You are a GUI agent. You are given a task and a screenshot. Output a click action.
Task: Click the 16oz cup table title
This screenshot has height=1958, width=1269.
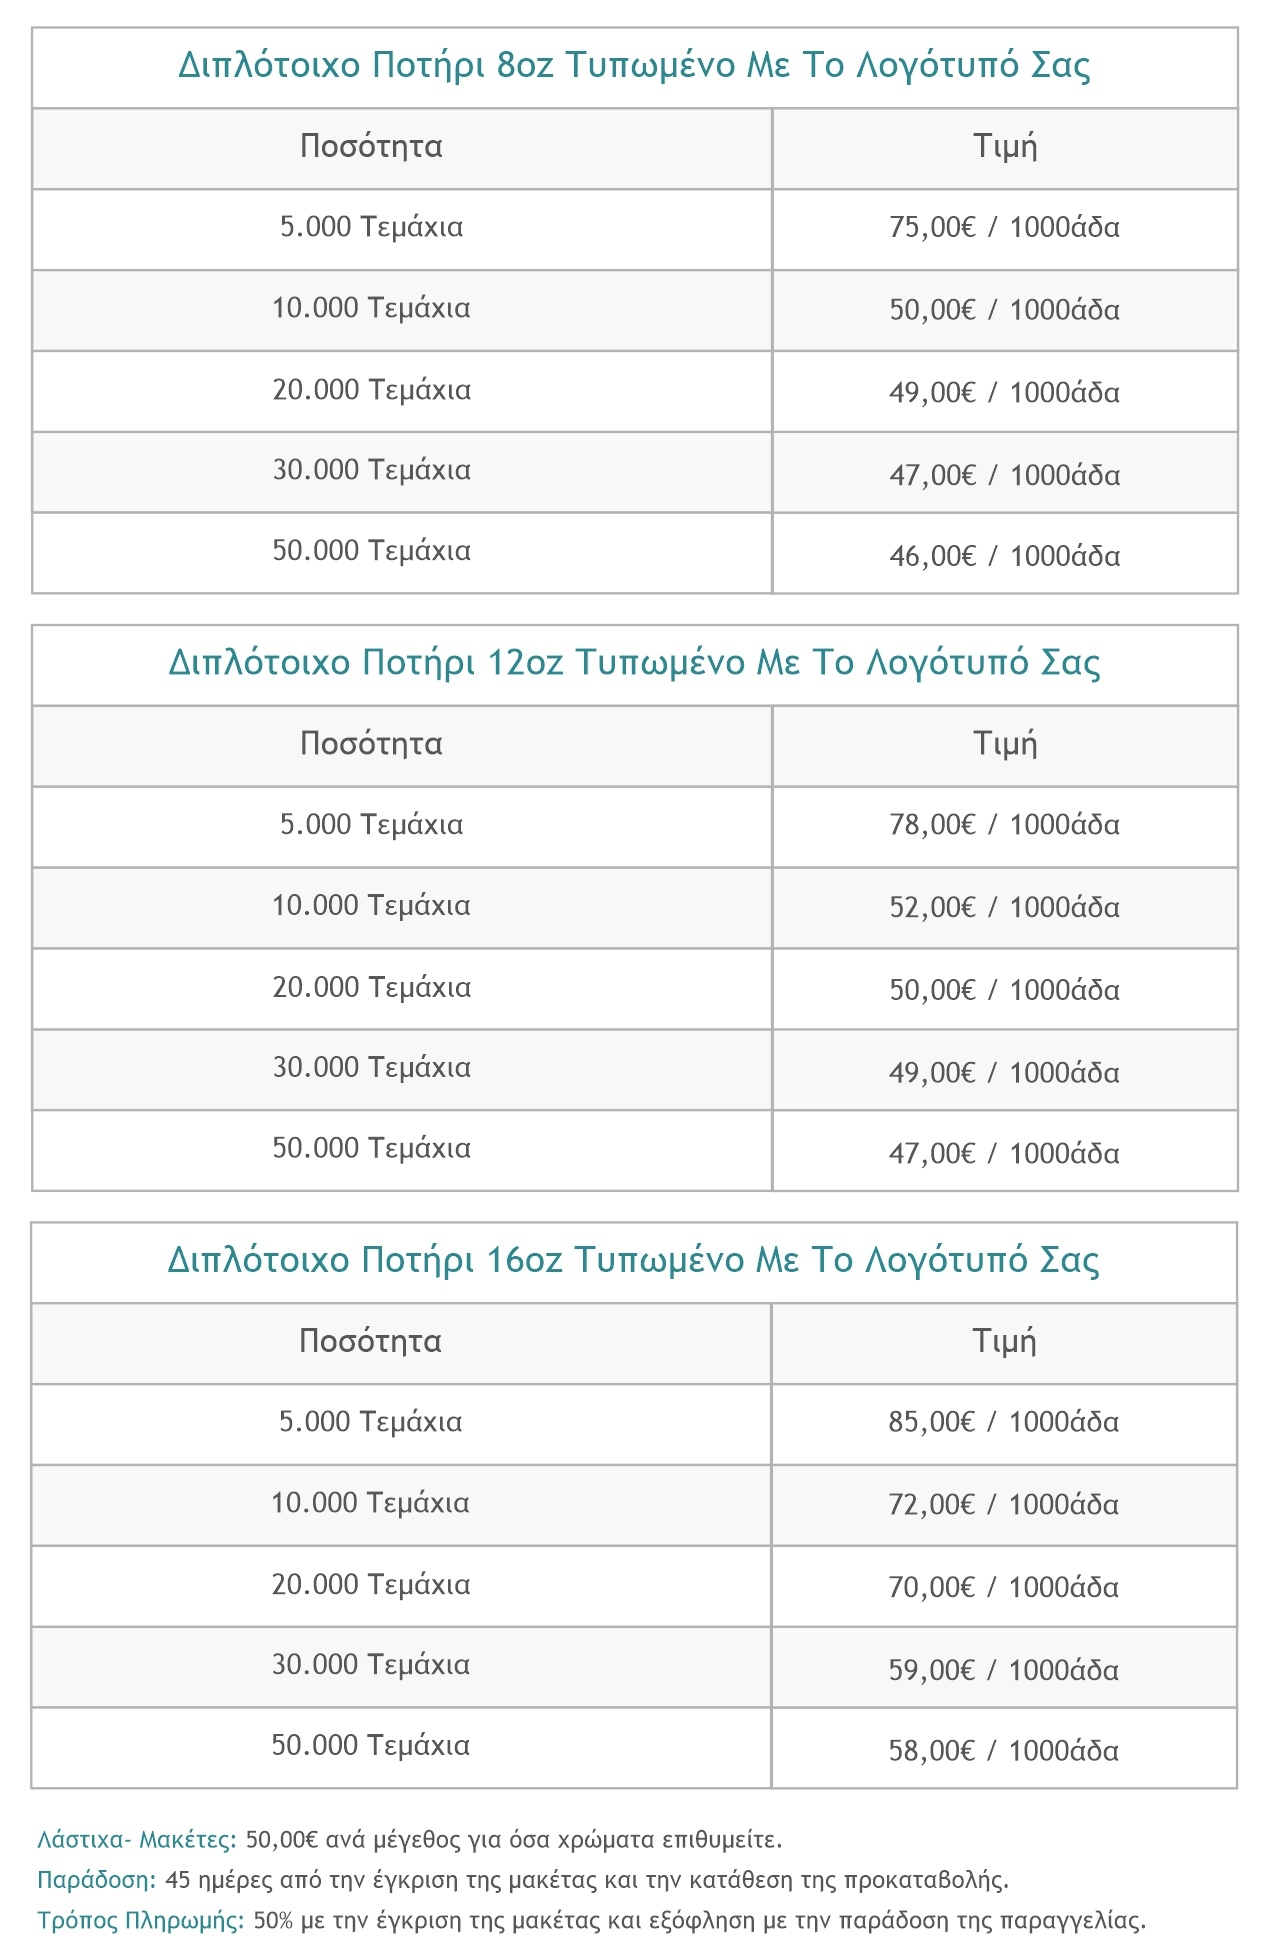point(634,1259)
